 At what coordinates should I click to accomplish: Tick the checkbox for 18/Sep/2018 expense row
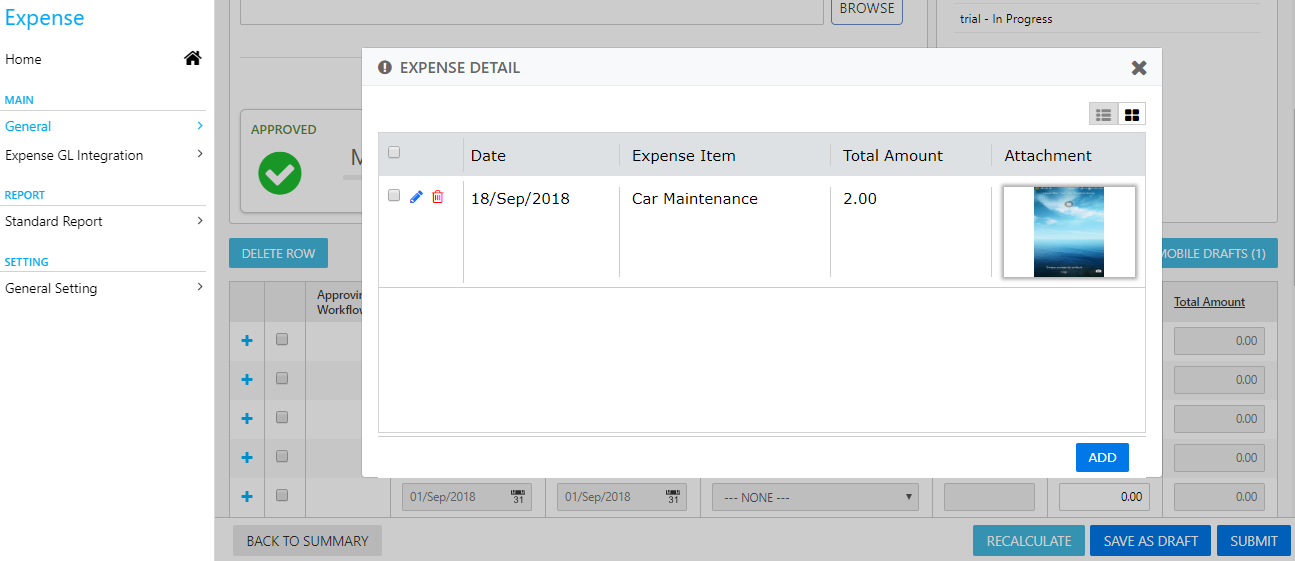(x=394, y=196)
